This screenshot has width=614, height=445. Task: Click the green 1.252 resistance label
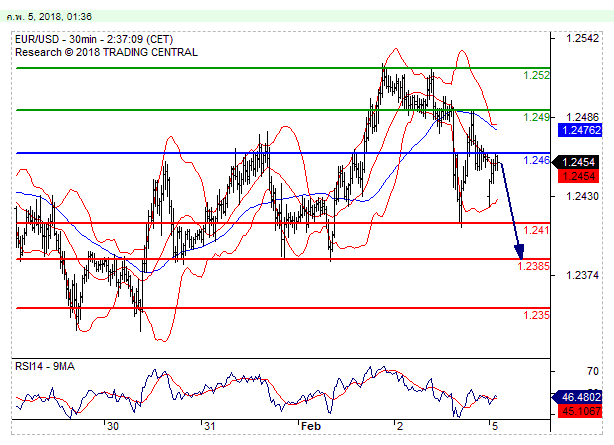pos(536,75)
